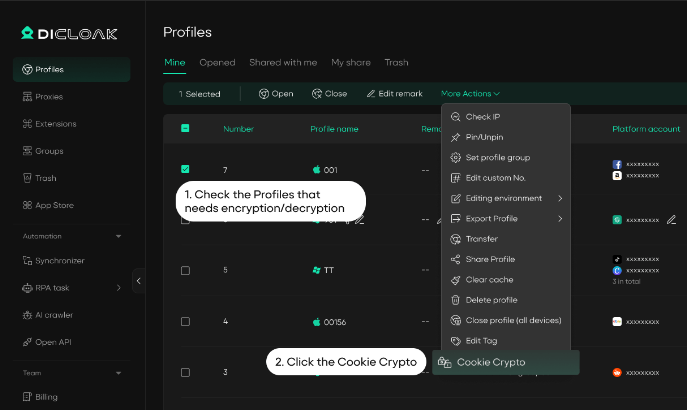Click the Open button in the toolbar
The width and height of the screenshot is (687, 410).
point(276,94)
